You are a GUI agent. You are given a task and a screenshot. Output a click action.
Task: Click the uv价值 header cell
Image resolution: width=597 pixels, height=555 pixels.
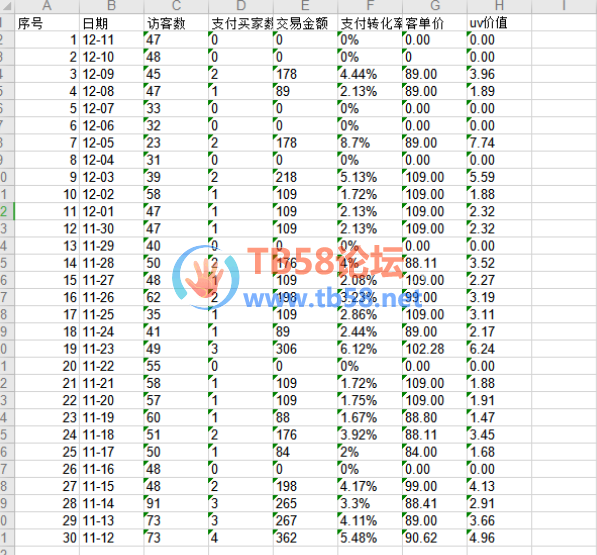click(x=499, y=23)
